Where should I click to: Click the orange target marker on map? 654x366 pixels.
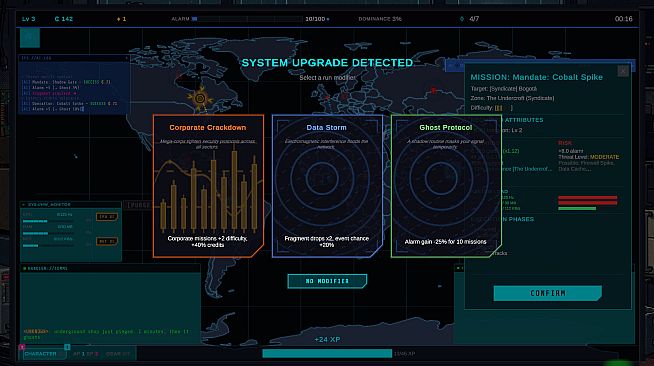(x=200, y=99)
